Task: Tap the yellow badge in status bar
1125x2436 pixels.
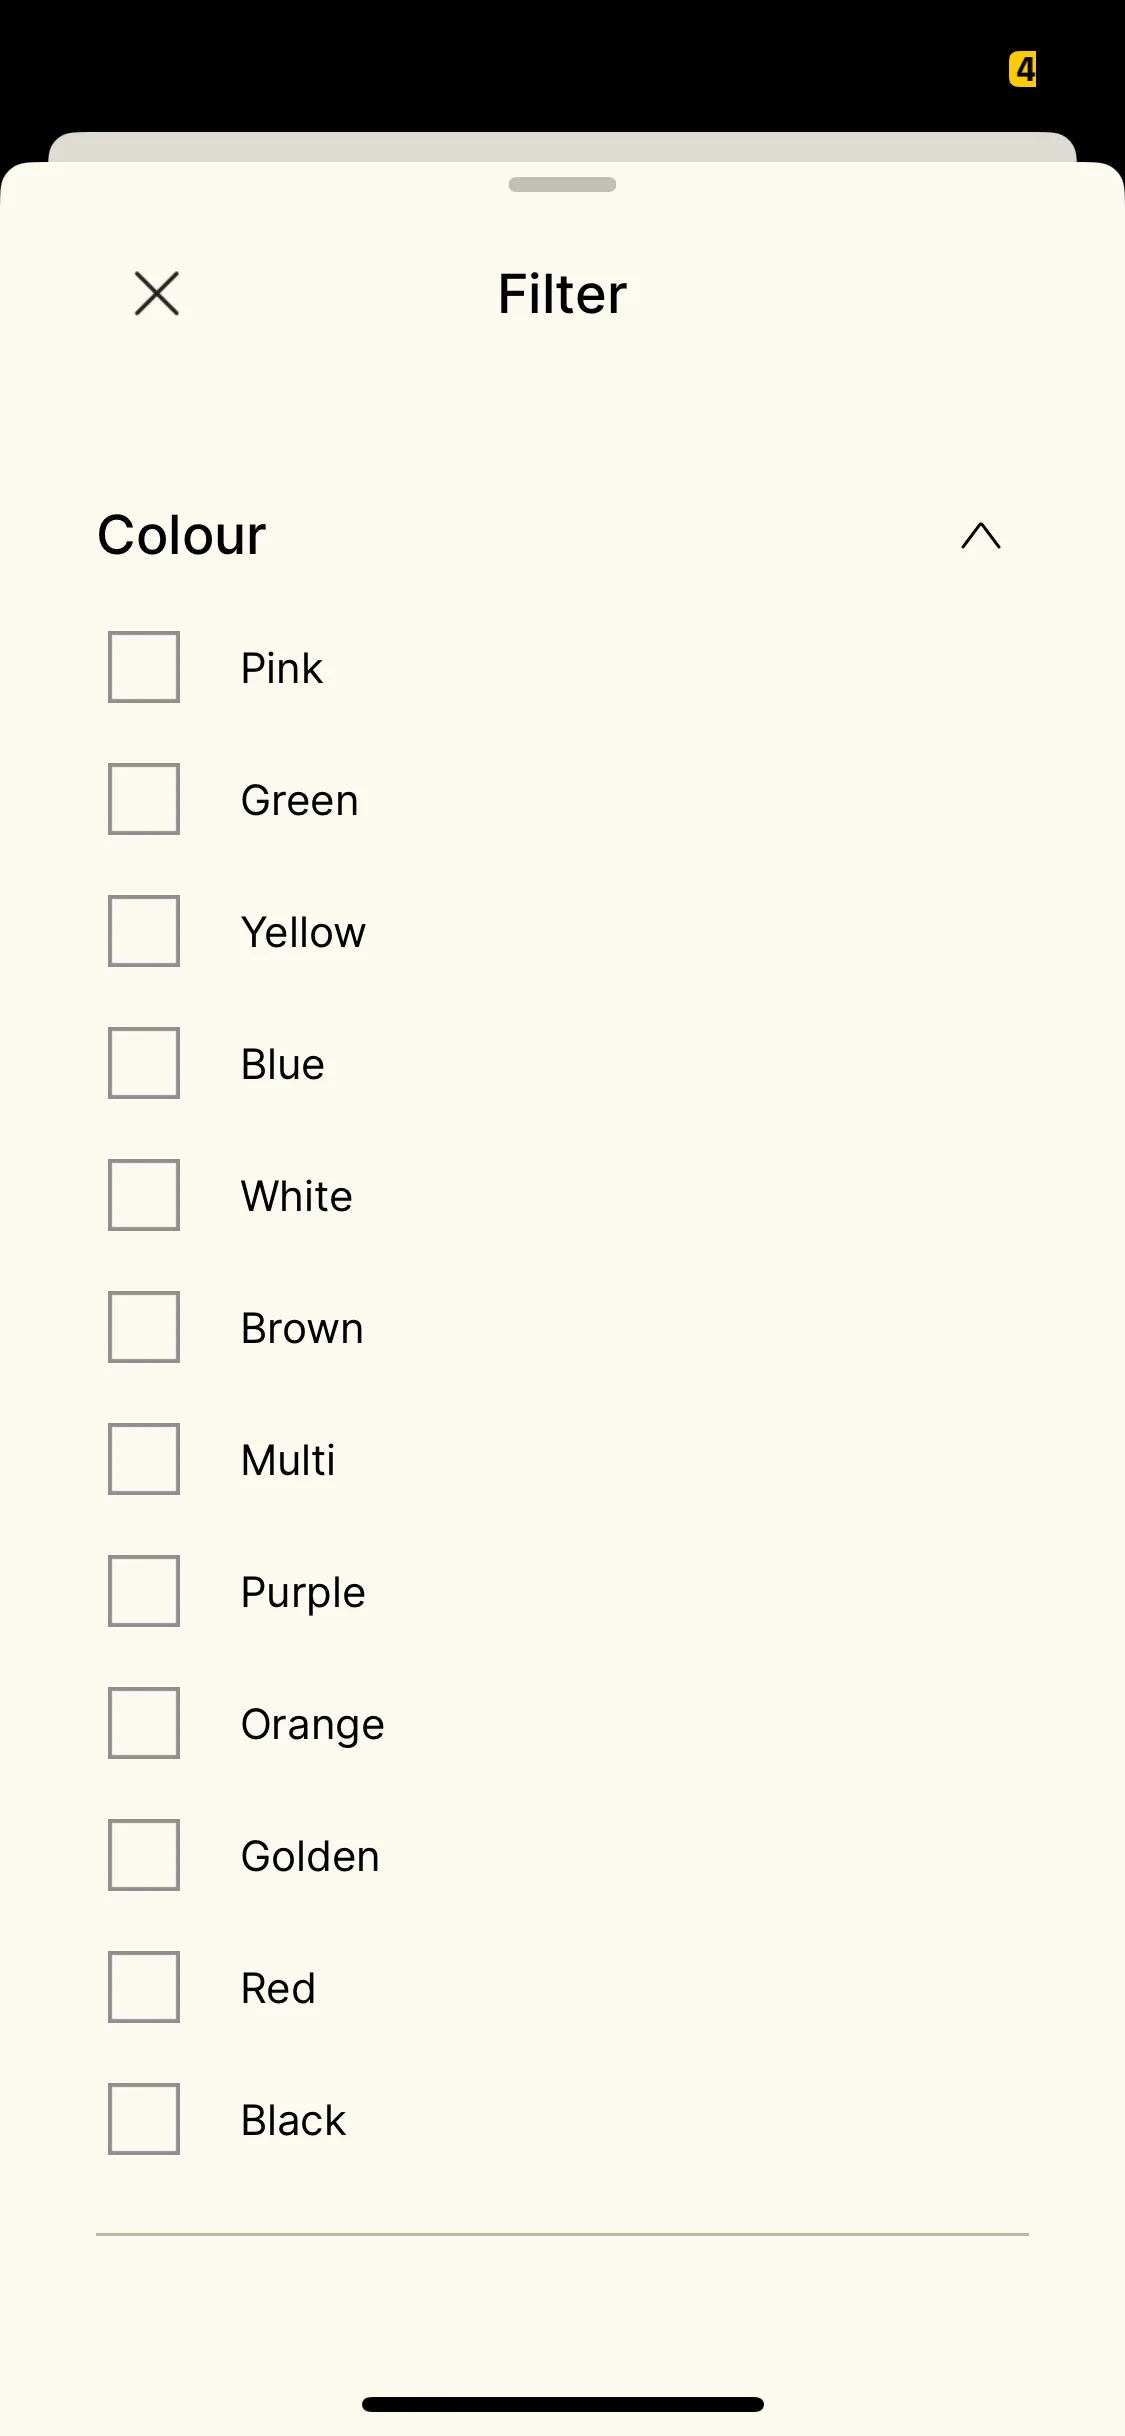Action: click(1023, 69)
